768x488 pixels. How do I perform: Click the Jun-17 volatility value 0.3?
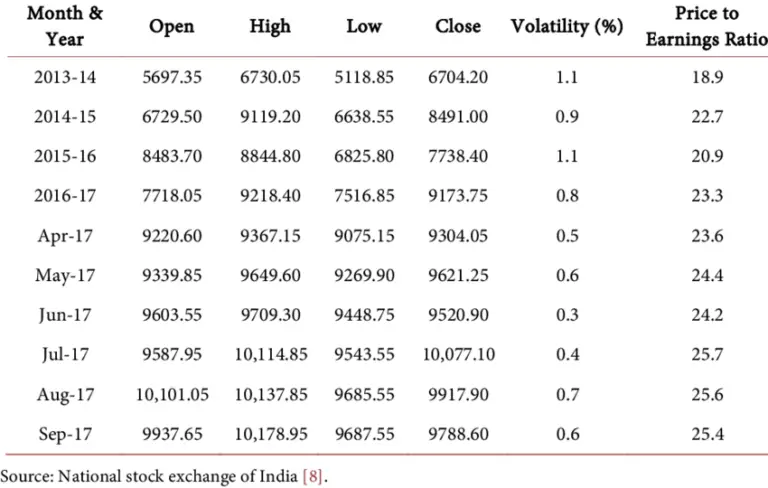point(567,316)
